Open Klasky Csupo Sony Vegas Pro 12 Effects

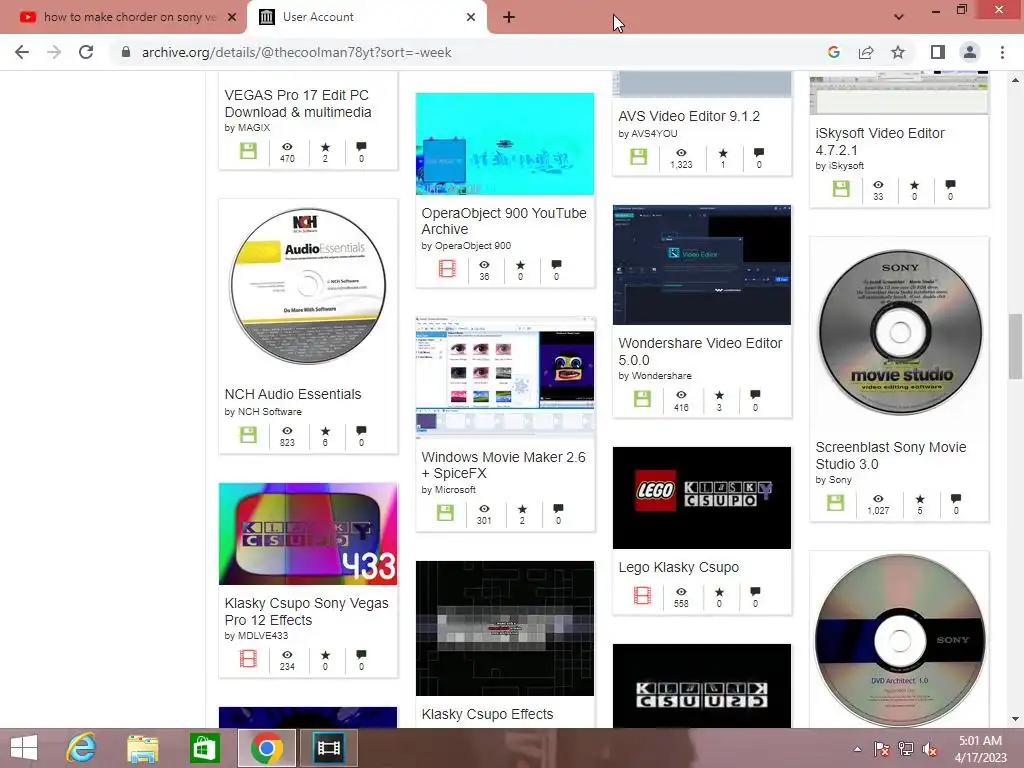click(x=306, y=612)
